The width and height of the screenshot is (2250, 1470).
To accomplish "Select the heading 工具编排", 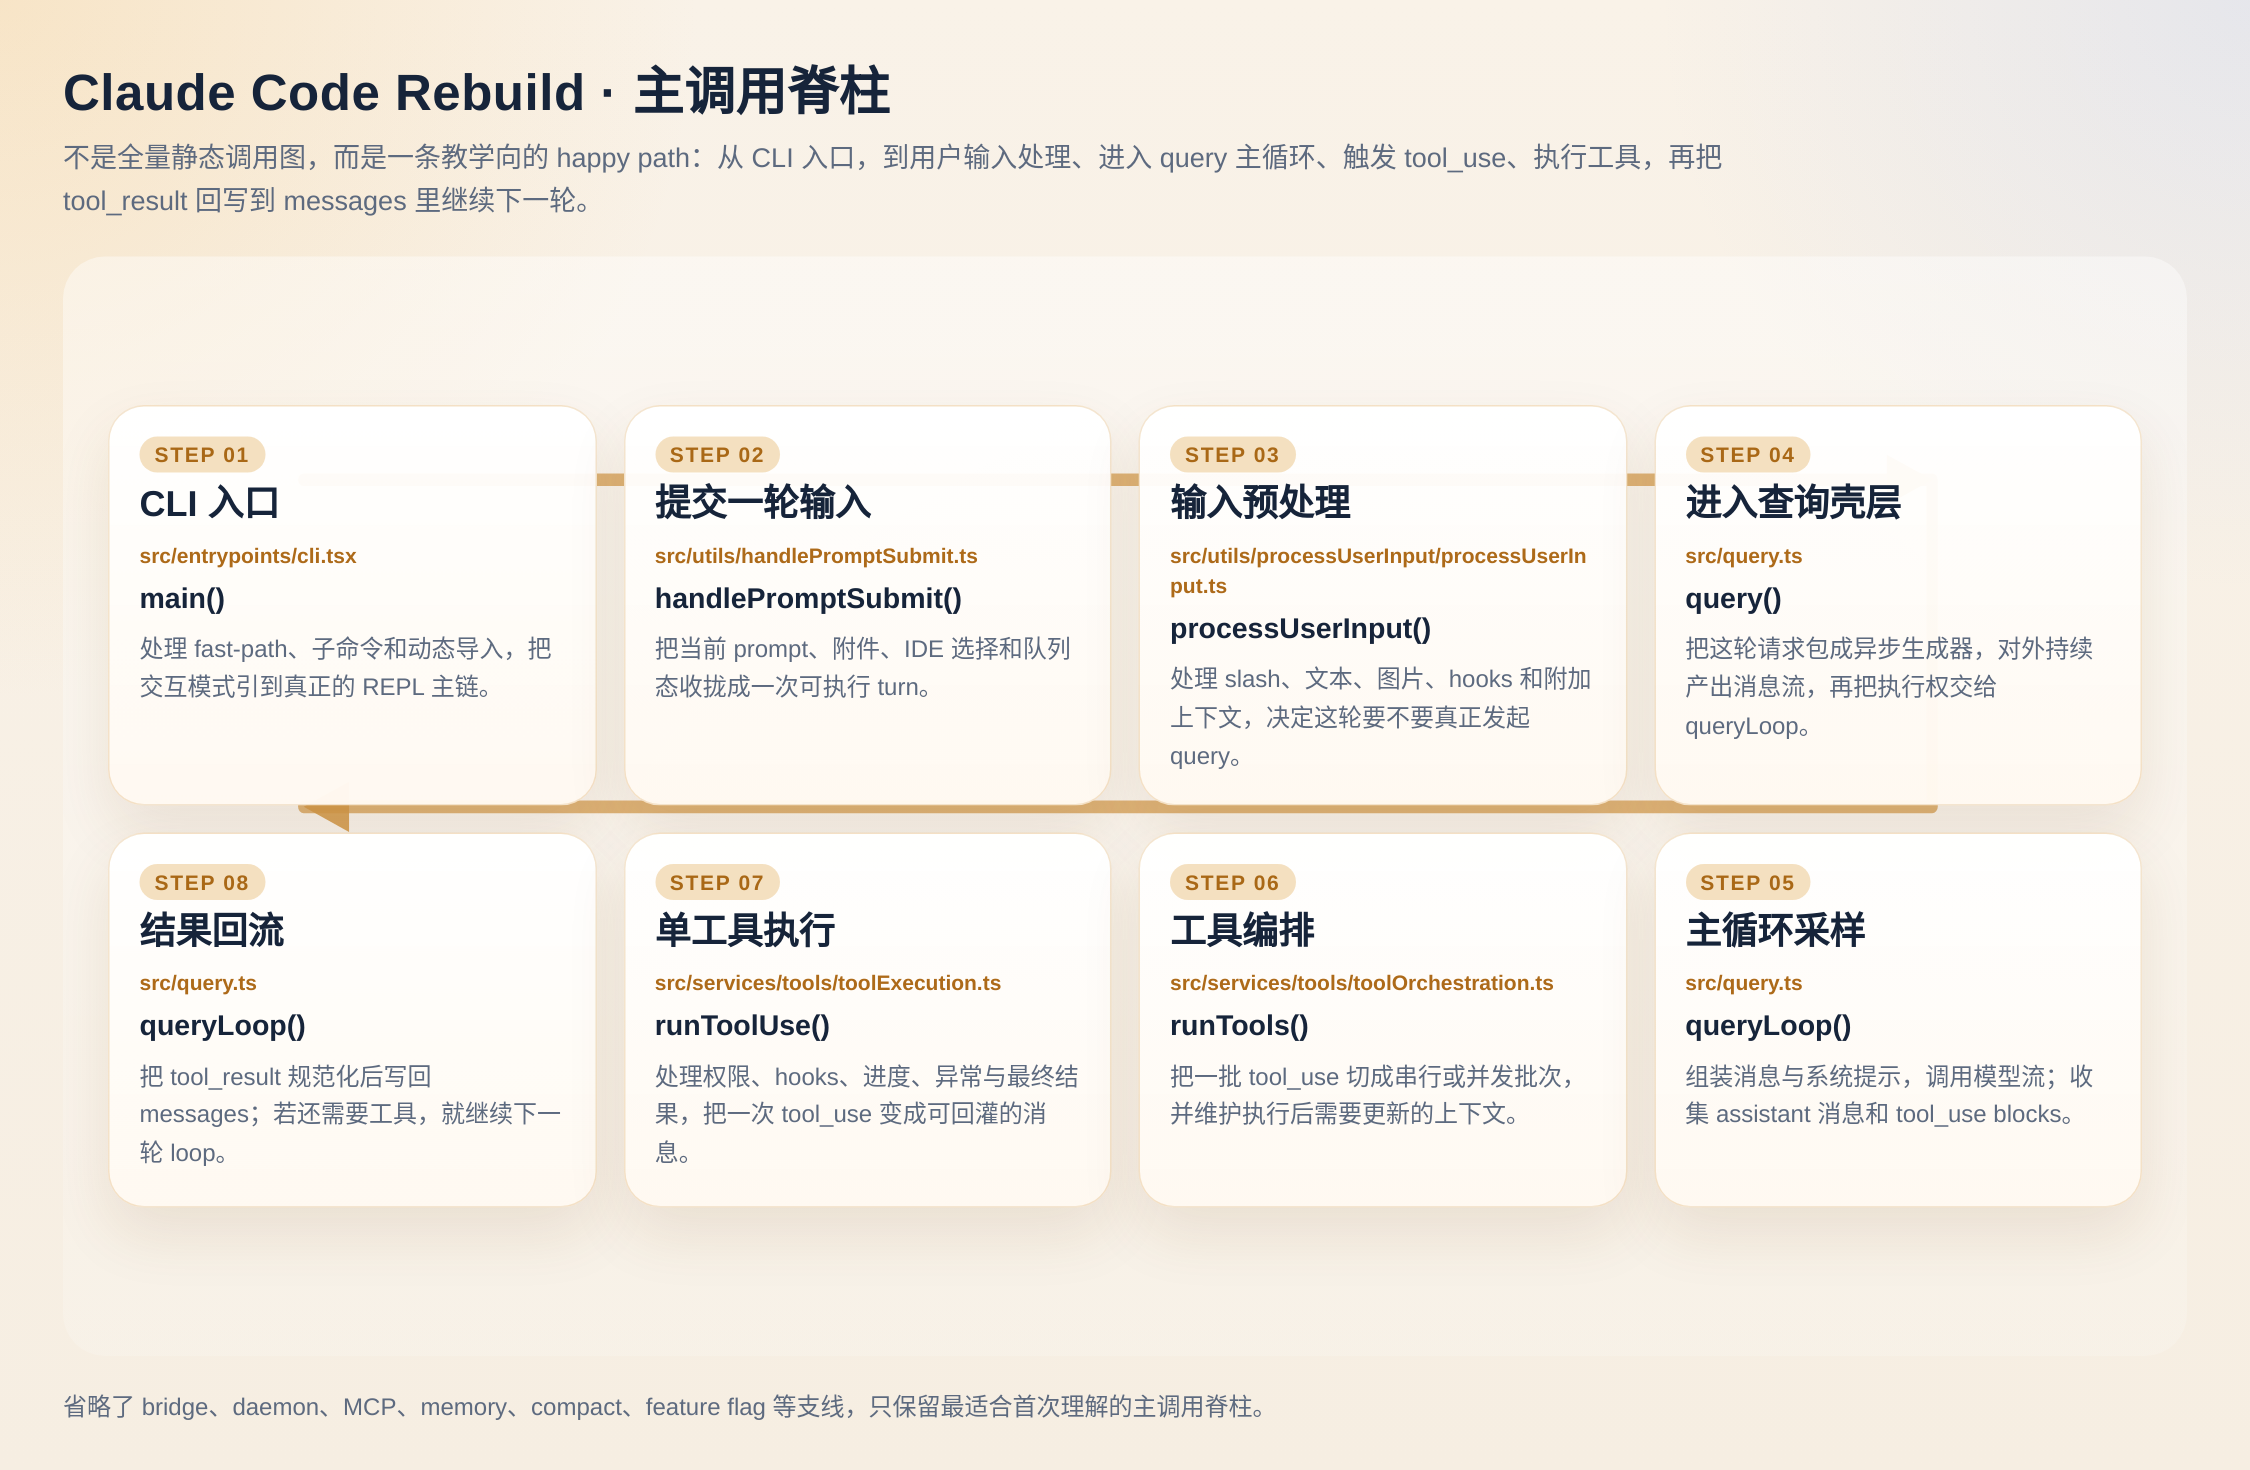I will [x=1242, y=931].
